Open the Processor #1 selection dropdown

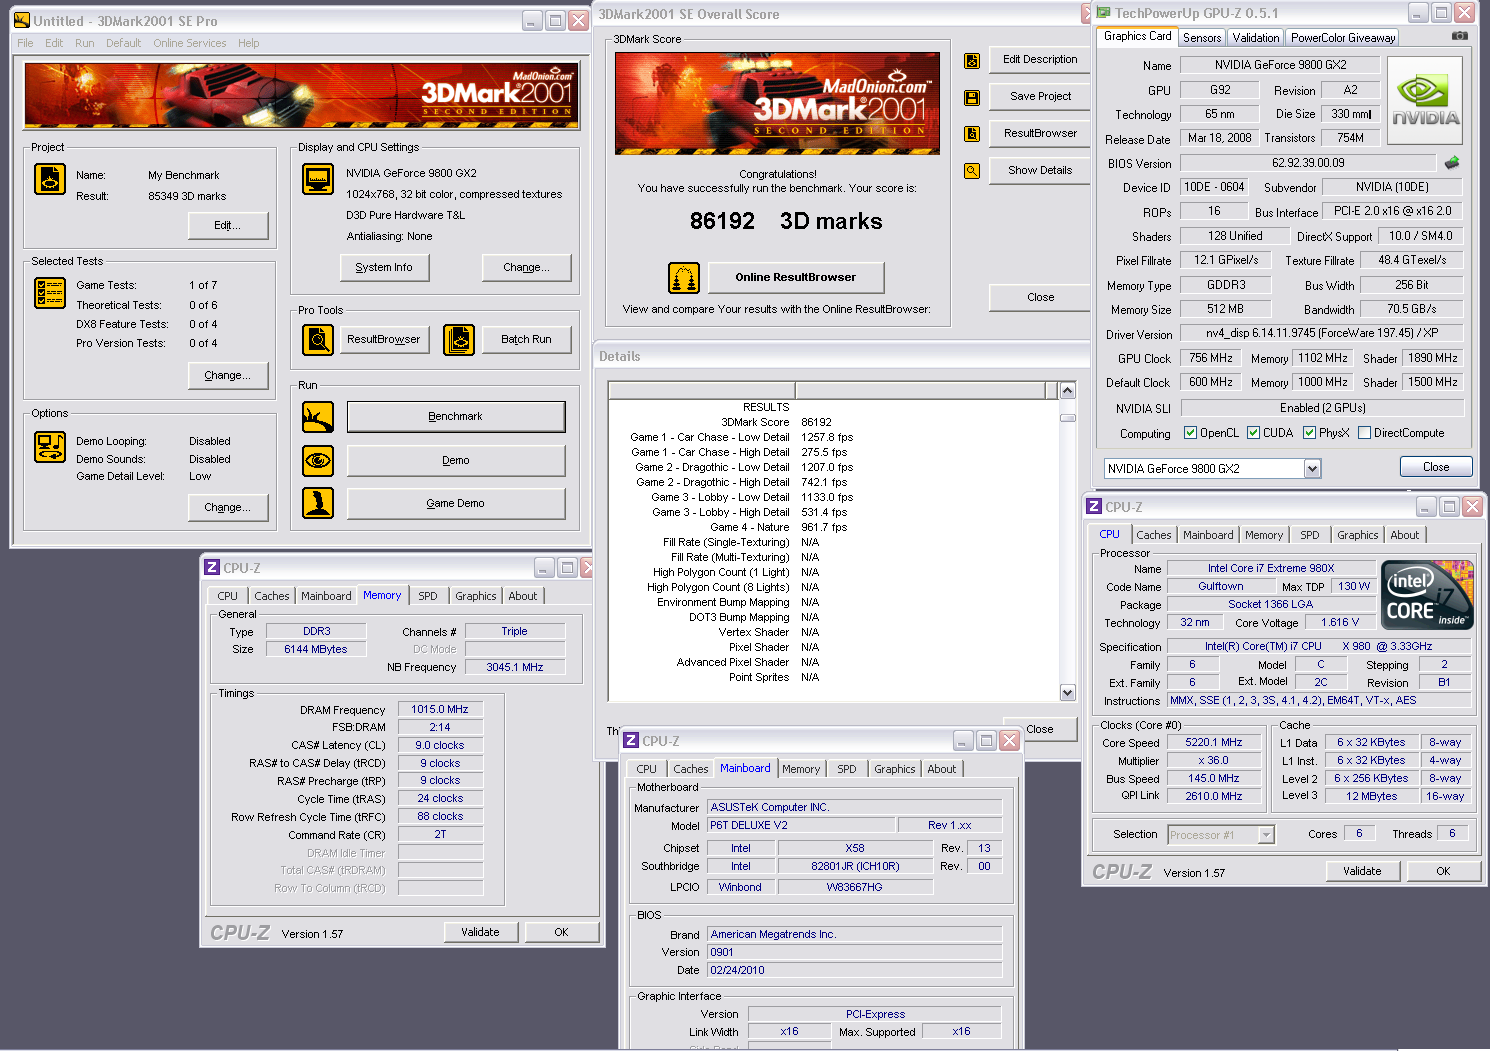[x=1266, y=834]
